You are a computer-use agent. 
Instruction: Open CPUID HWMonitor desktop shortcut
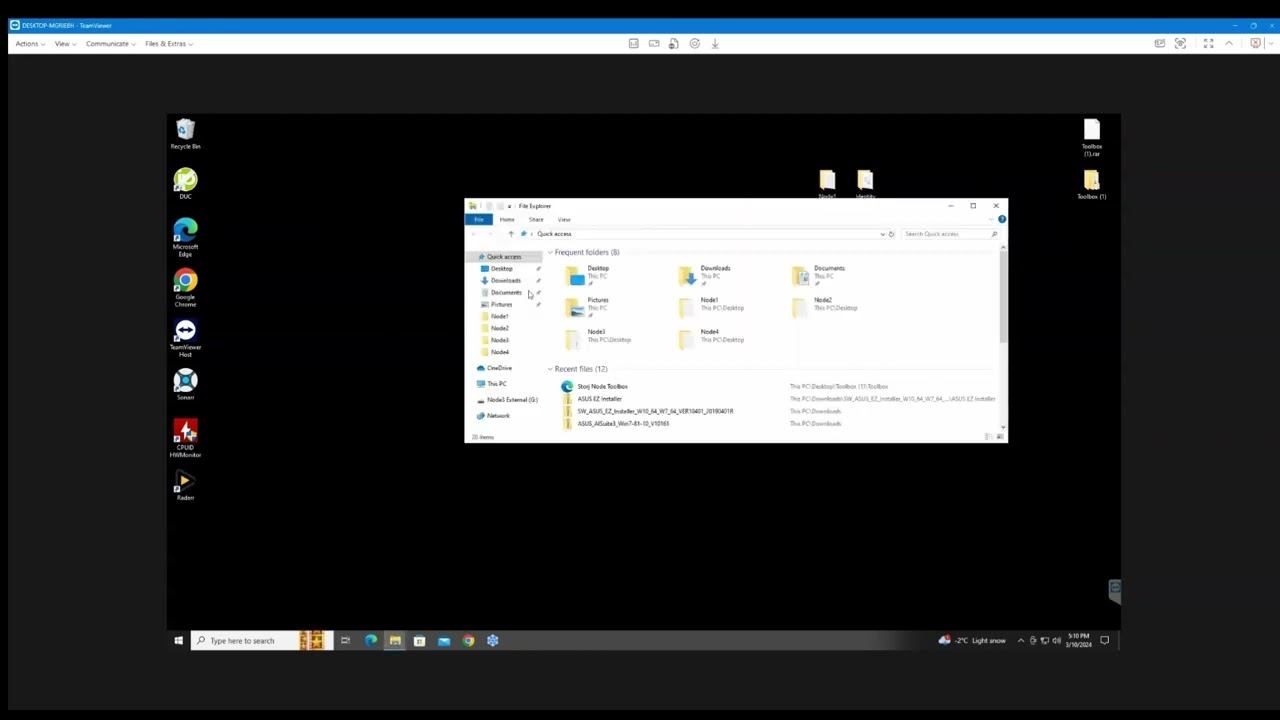coord(185,438)
